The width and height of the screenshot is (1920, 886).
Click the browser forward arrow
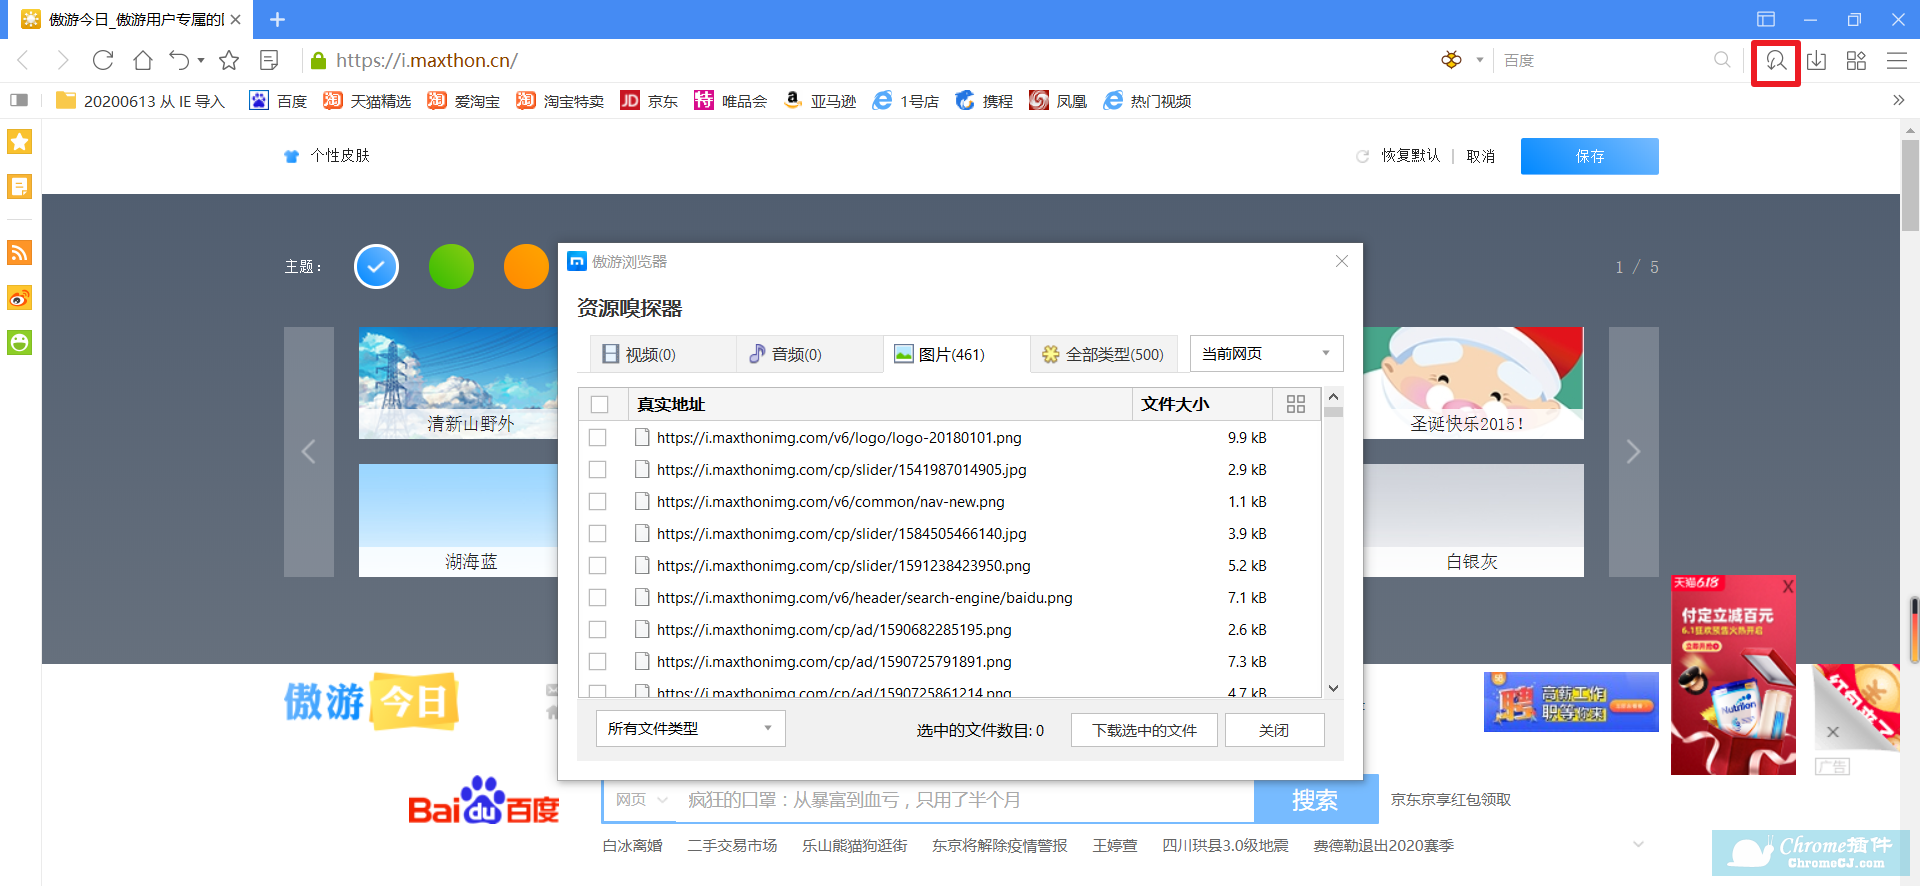pos(62,61)
